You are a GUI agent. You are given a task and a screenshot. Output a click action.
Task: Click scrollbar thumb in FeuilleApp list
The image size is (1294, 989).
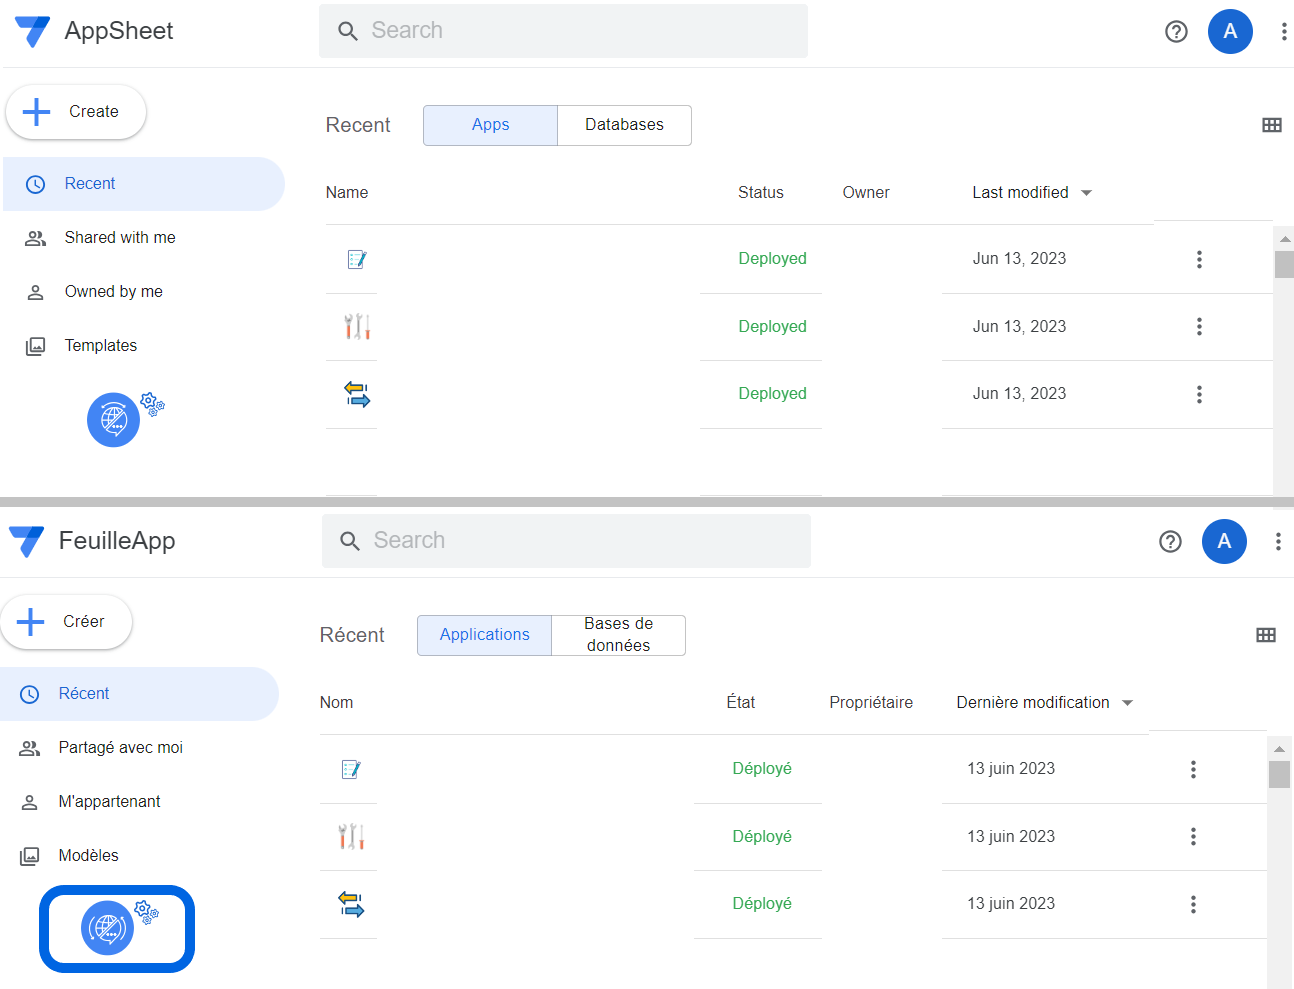tap(1279, 774)
